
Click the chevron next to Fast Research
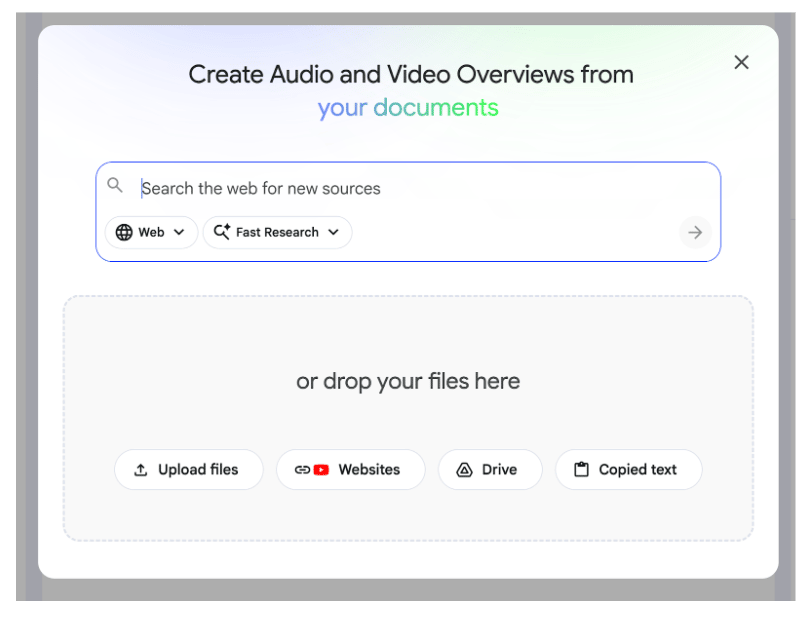click(x=333, y=232)
